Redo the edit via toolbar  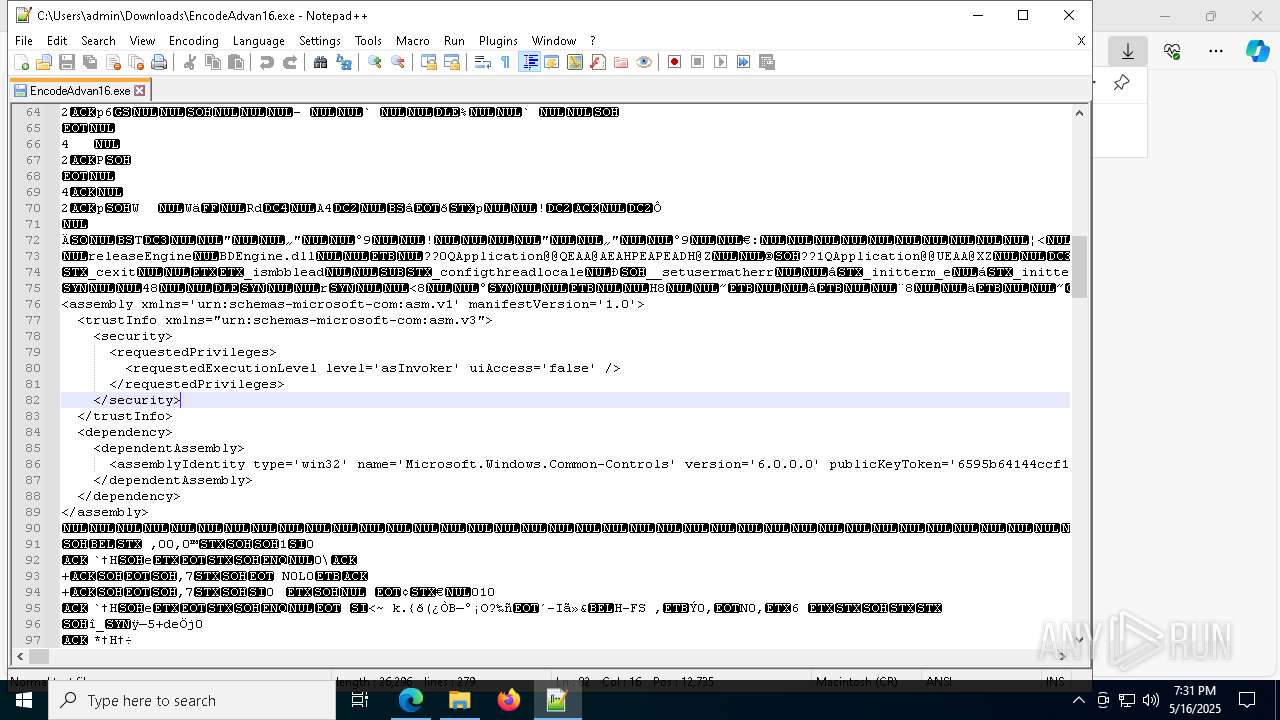point(290,62)
